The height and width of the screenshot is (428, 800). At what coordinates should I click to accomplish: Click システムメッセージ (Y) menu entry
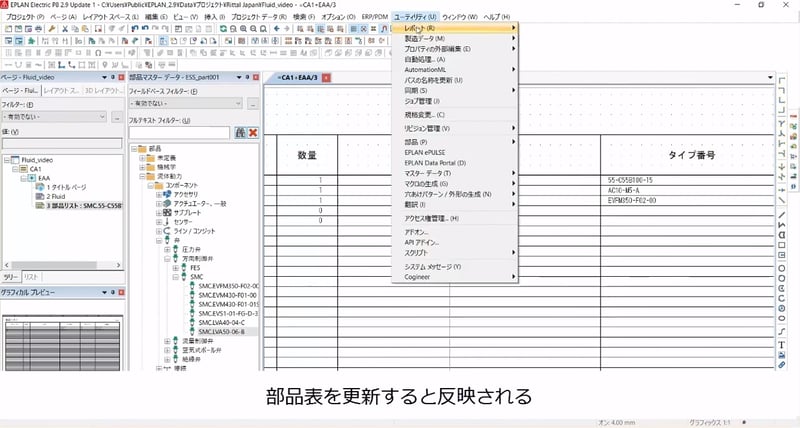(455, 267)
